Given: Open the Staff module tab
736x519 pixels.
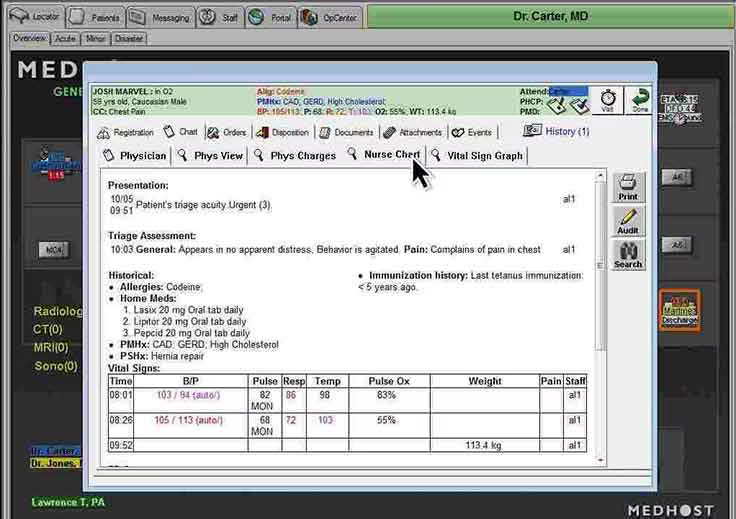Looking at the screenshot, I should (x=220, y=18).
